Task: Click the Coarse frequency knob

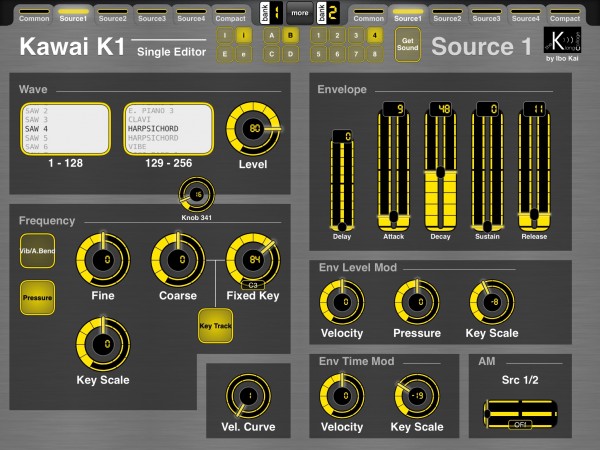Action: click(x=178, y=260)
